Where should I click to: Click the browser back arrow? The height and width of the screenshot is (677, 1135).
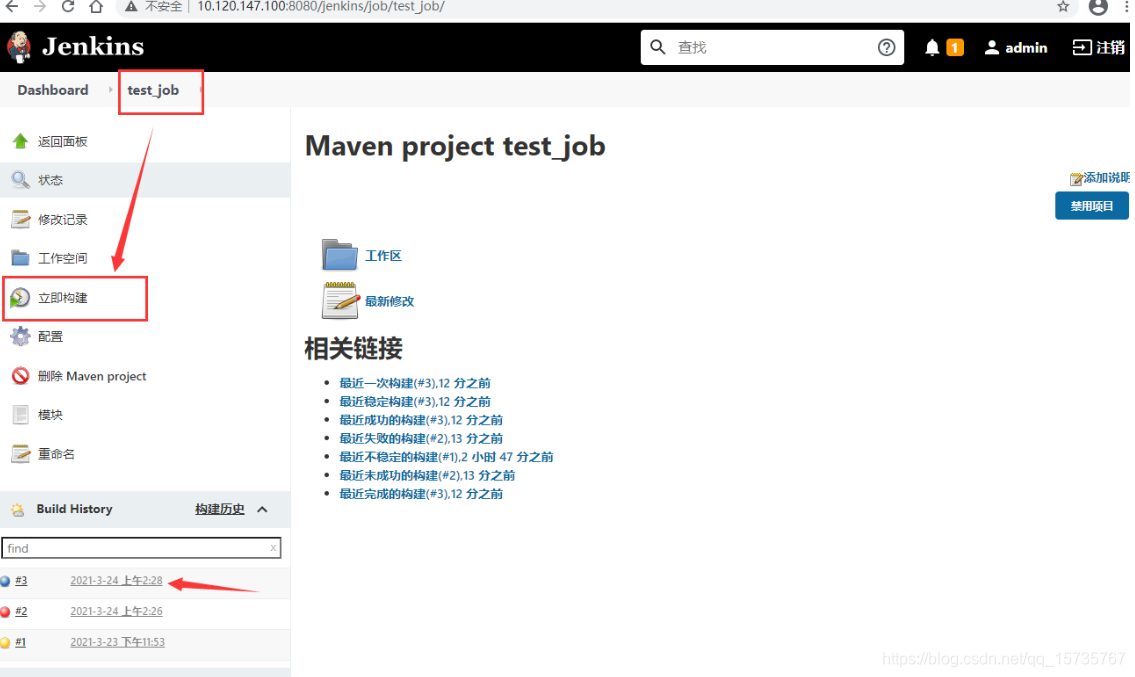(x=12, y=7)
